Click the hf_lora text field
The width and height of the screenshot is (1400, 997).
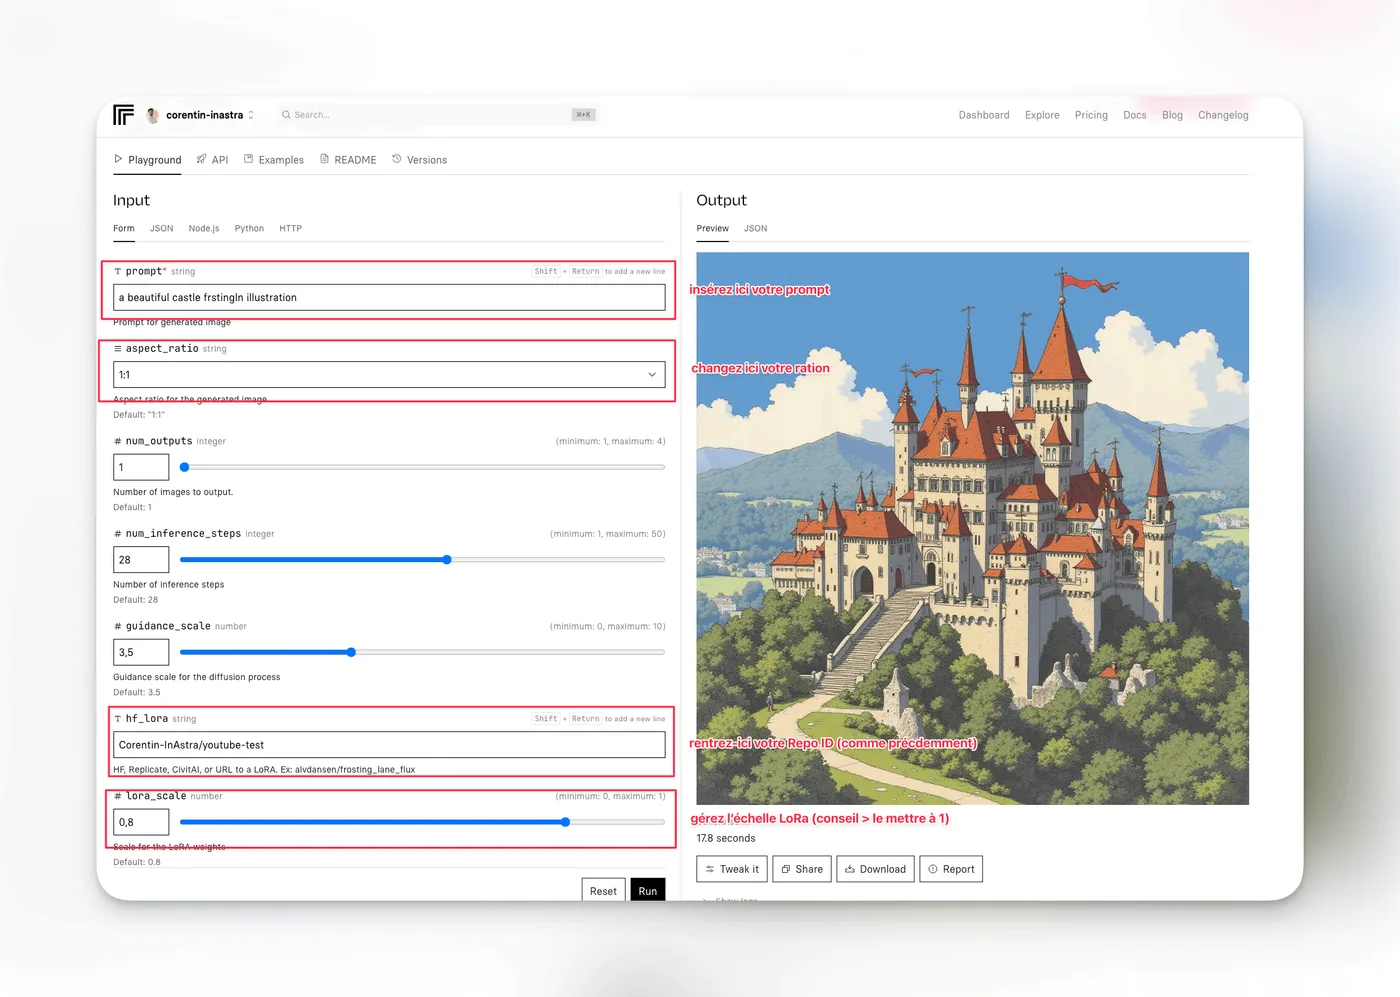point(389,745)
